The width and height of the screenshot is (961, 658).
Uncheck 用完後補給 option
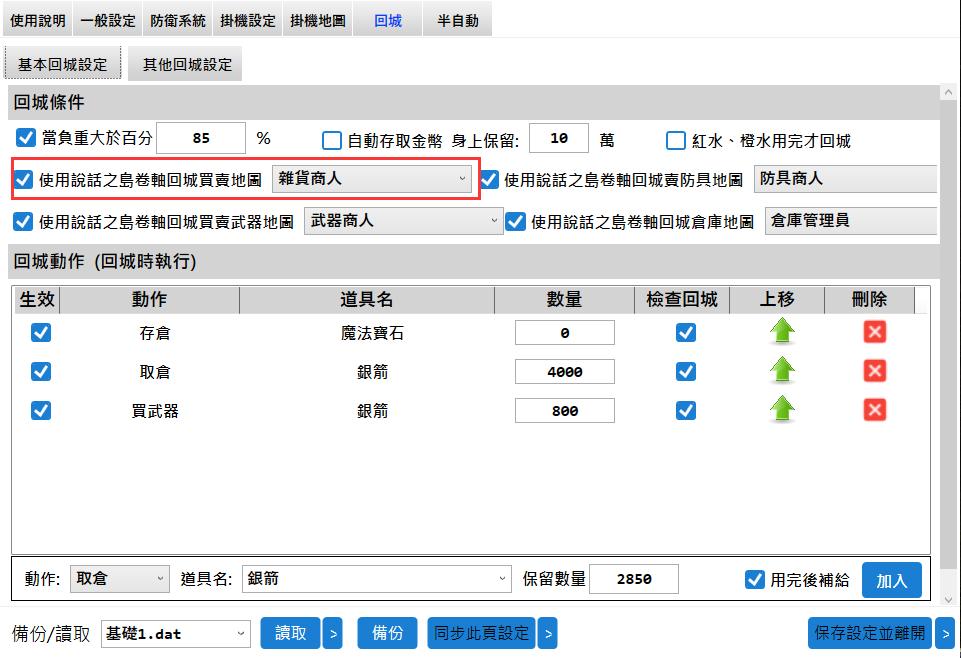755,580
